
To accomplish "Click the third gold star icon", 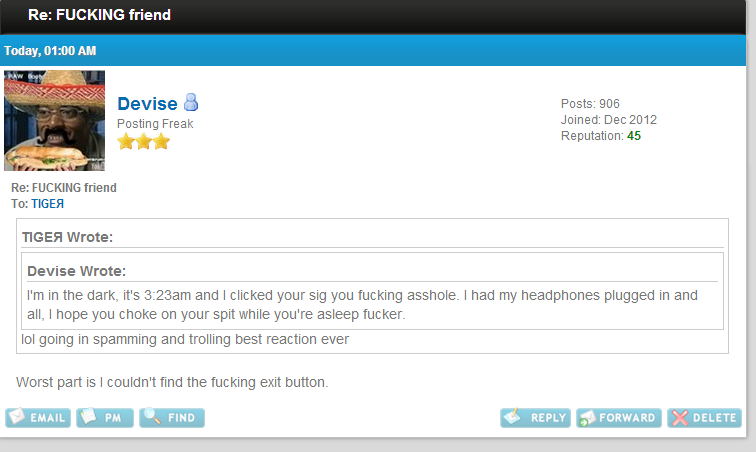I will pyautogui.click(x=161, y=141).
